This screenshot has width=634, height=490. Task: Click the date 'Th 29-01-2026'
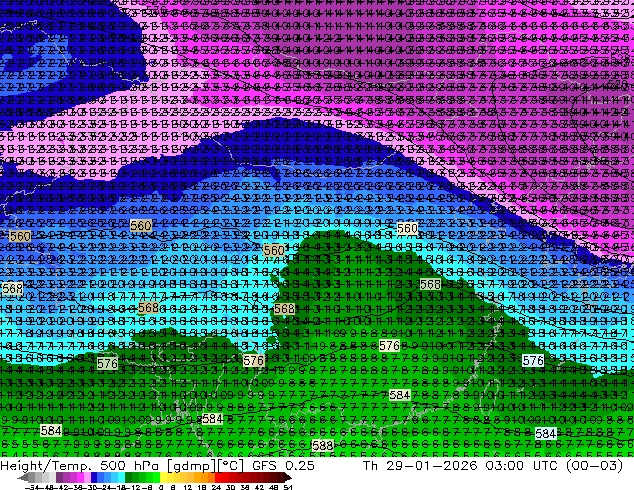420,466
